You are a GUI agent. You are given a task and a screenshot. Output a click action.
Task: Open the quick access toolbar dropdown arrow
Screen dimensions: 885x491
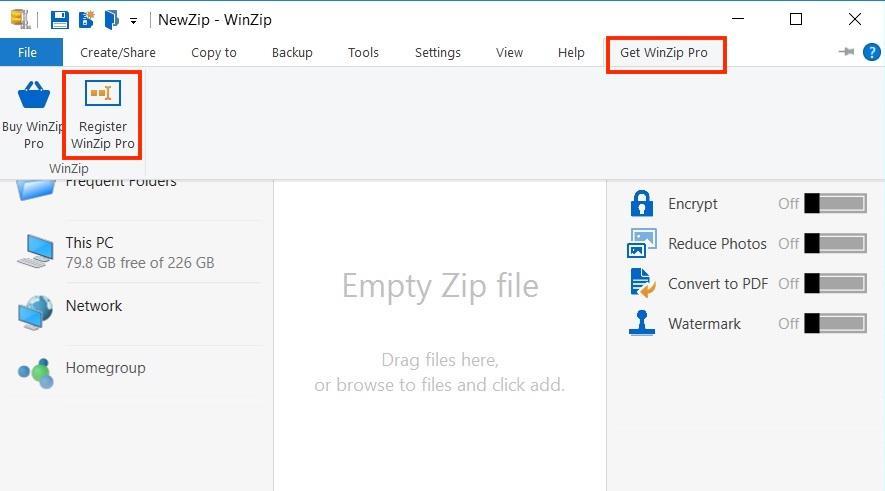pyautogui.click(x=133, y=21)
